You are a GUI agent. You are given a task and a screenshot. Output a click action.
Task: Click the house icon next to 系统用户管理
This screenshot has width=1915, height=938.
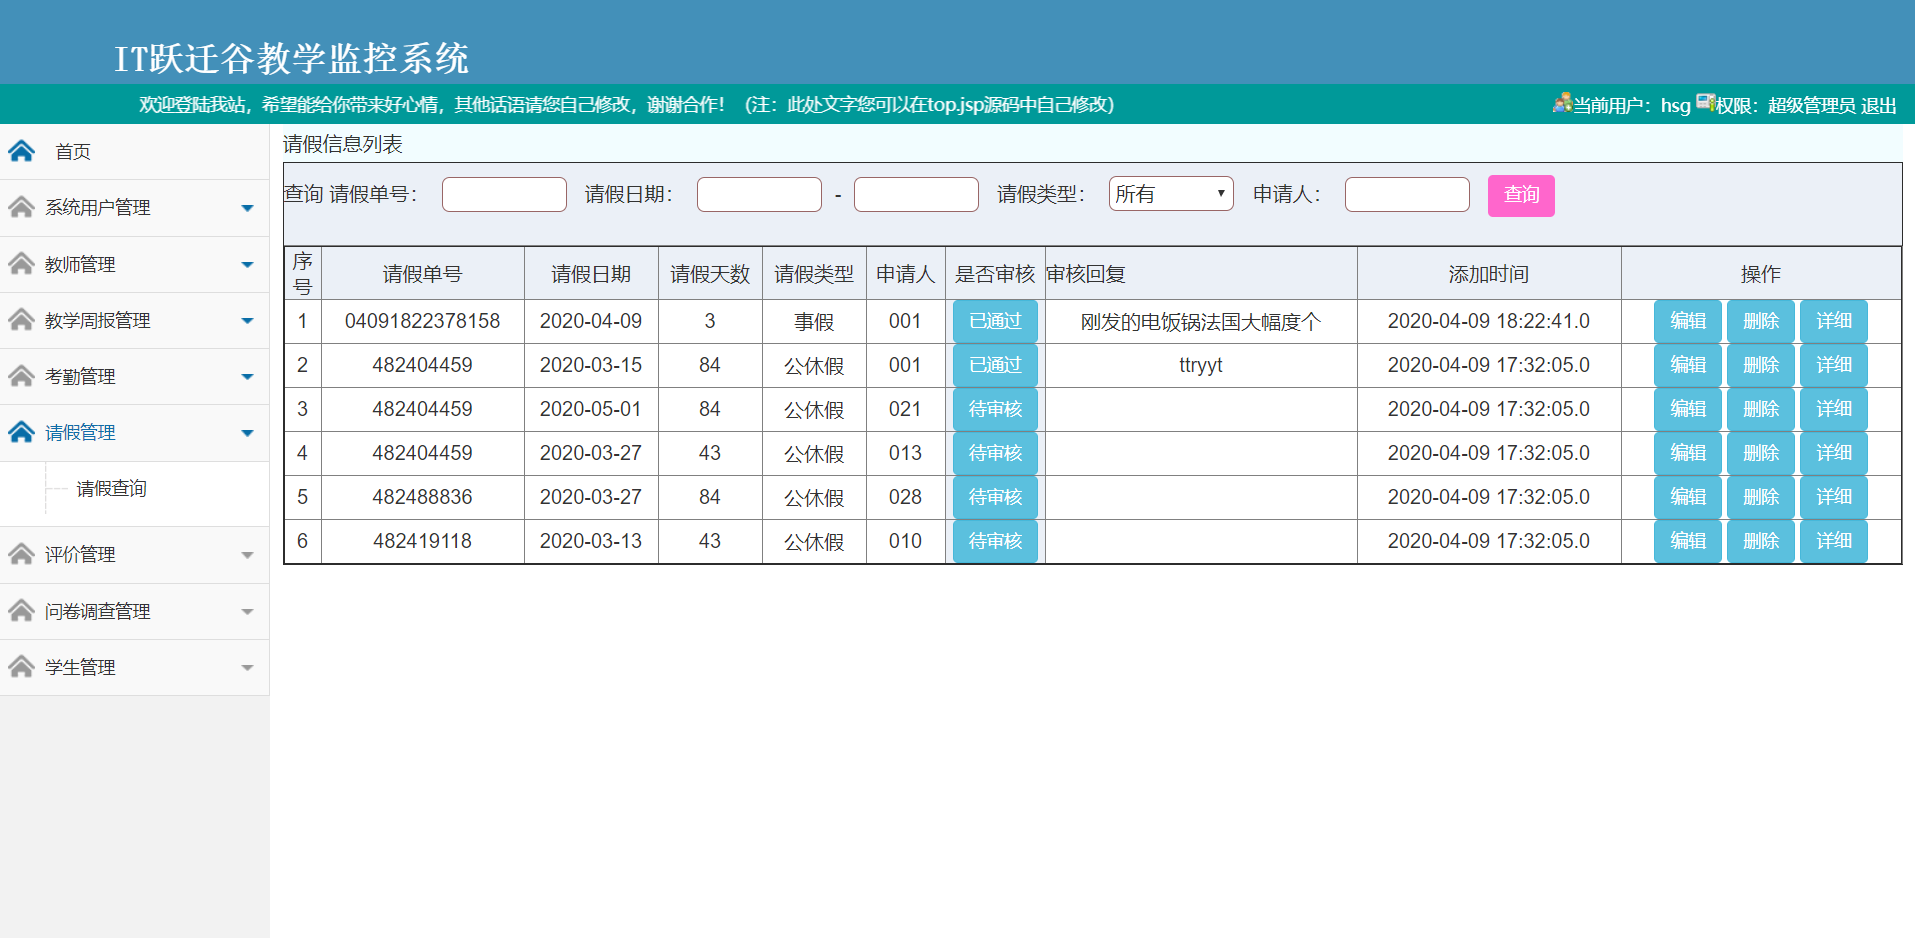[x=22, y=207]
